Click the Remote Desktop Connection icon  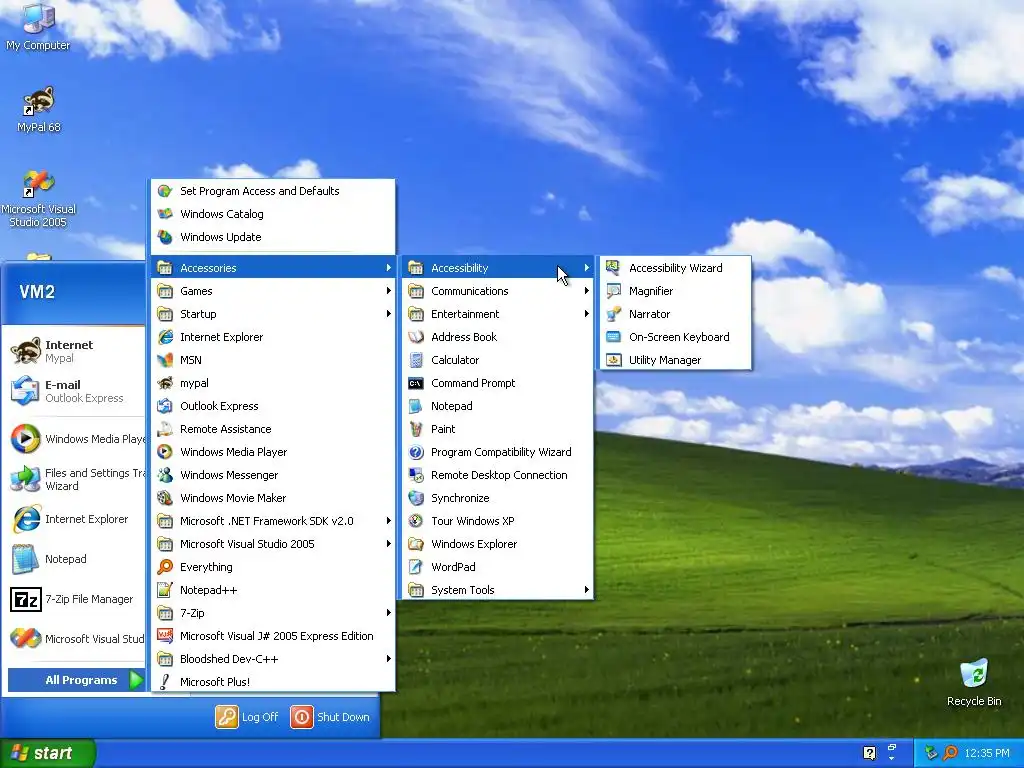click(415, 475)
